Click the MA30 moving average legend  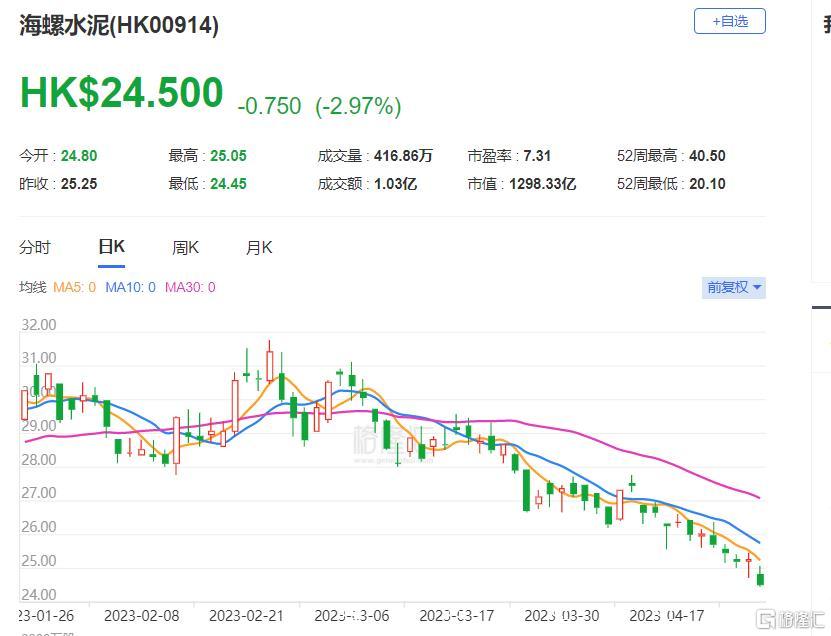point(190,287)
